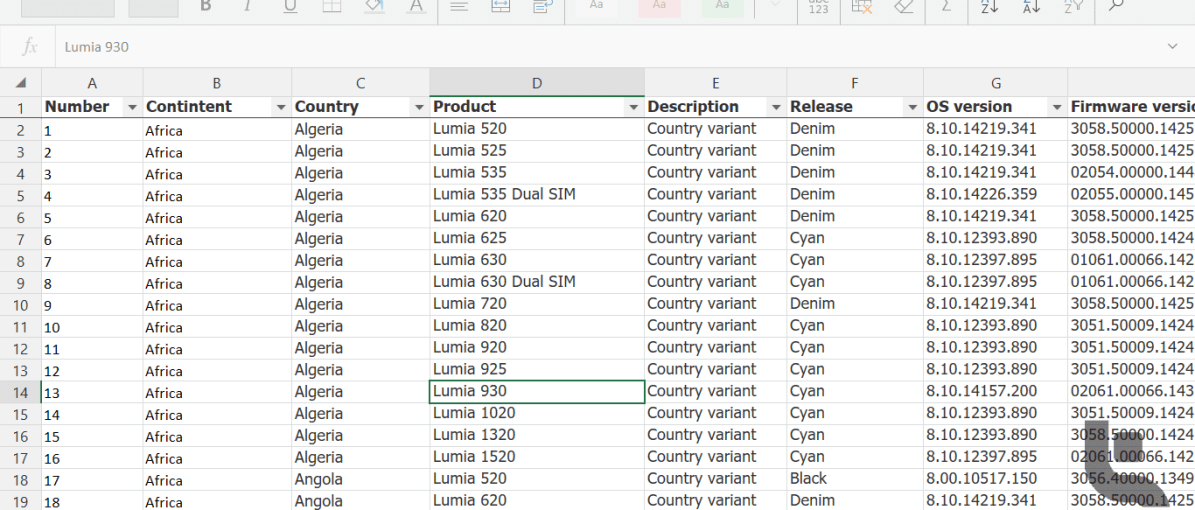Apply the white Aa cell style

point(597,6)
